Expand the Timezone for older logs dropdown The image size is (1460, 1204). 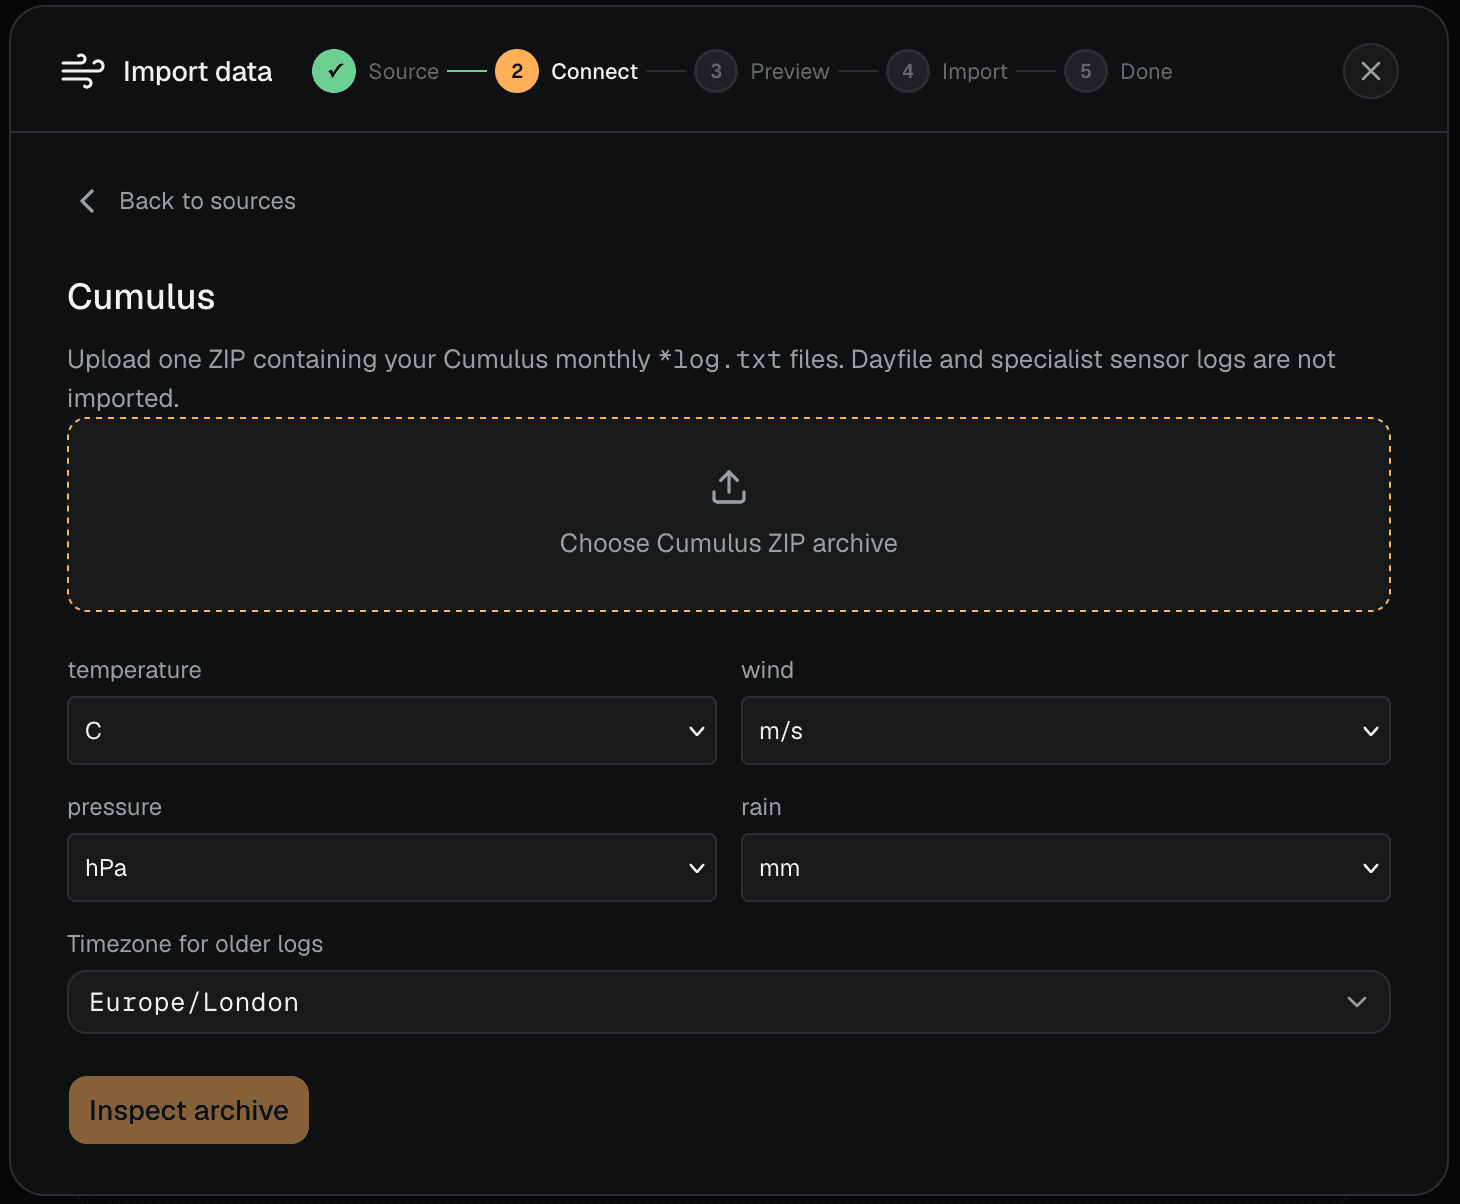point(729,1002)
